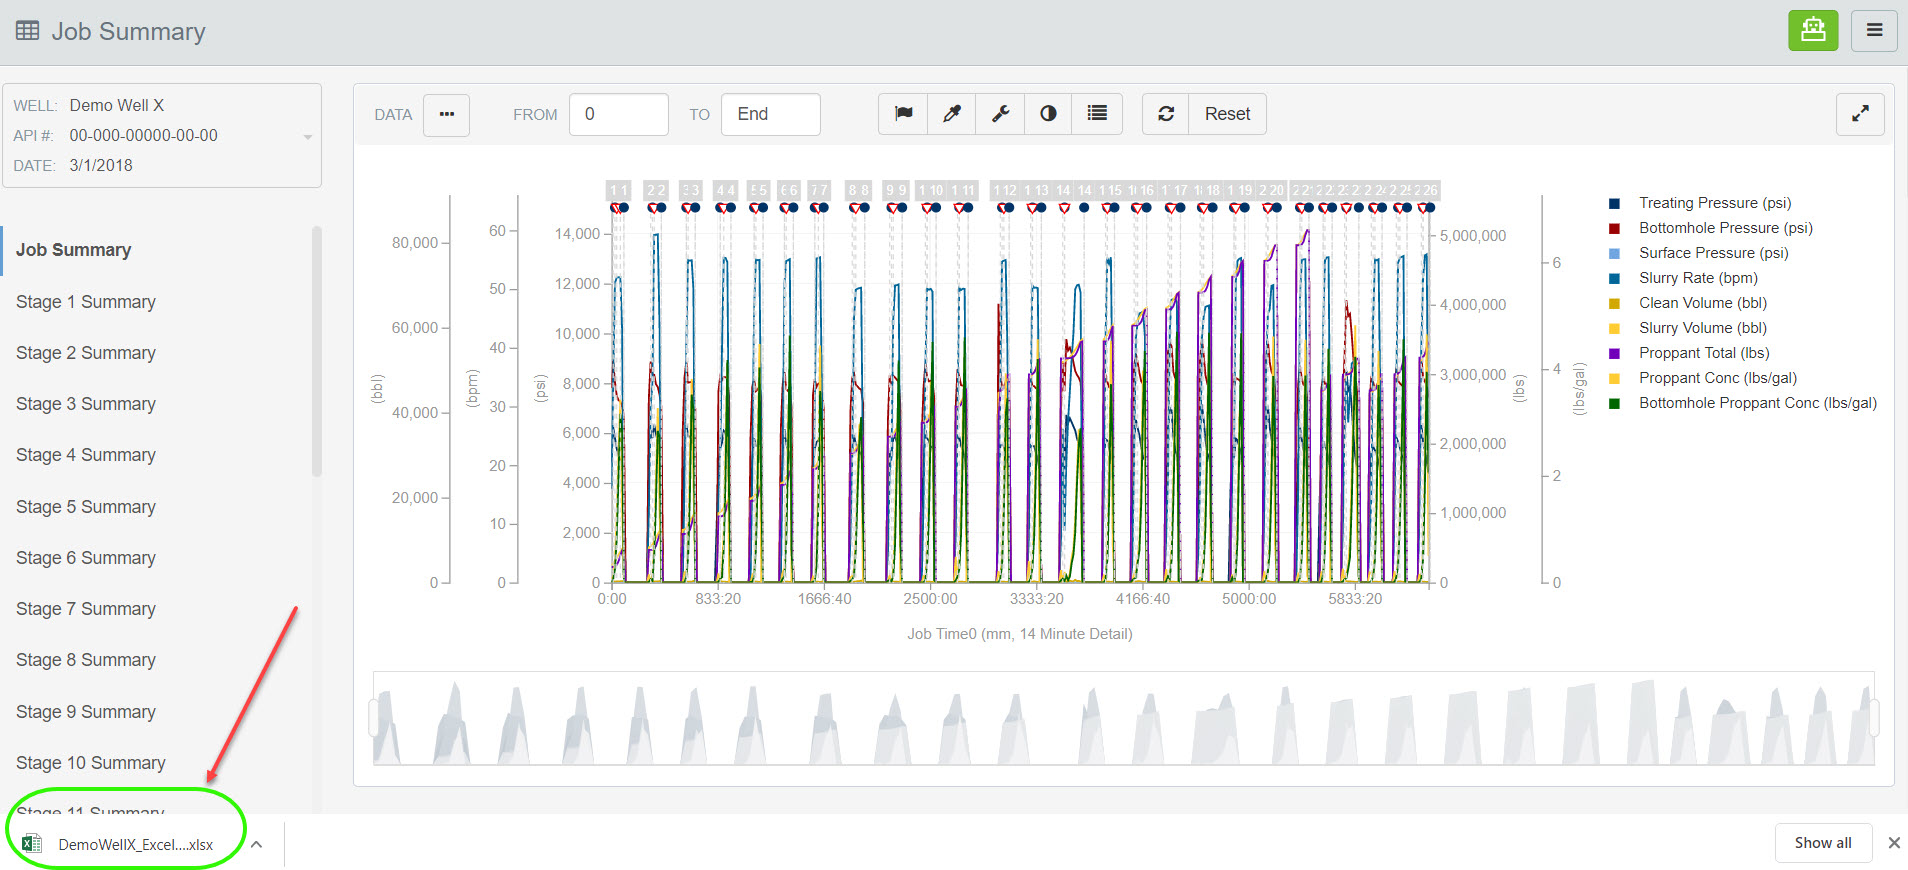Open Stage 3 Summary in sidebar

coord(86,404)
